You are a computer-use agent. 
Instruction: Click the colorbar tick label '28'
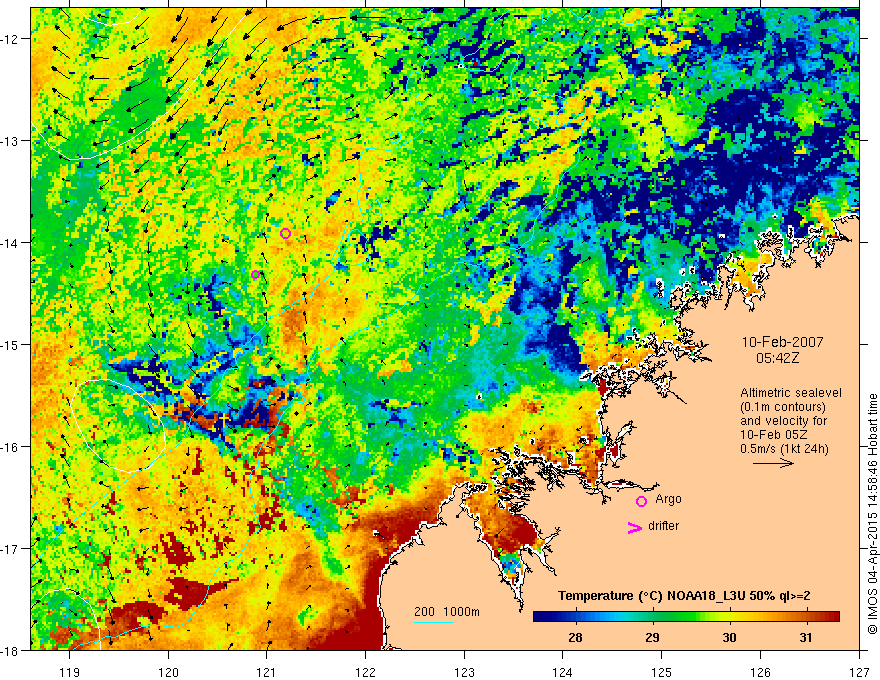click(575, 637)
